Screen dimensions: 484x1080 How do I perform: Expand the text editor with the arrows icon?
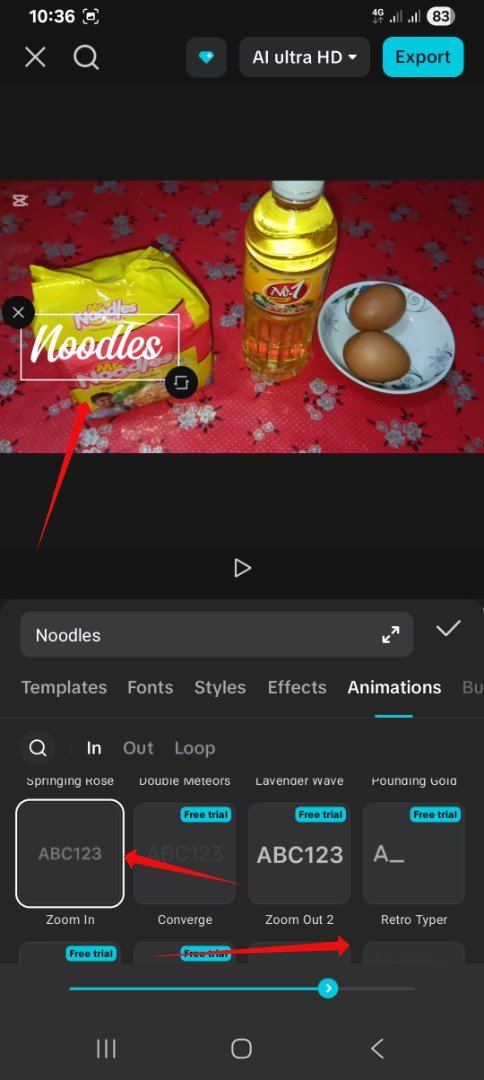pyautogui.click(x=390, y=635)
